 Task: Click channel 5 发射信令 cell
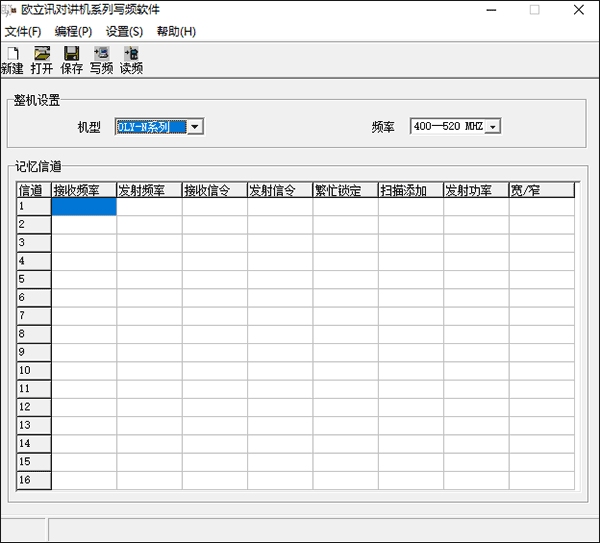(x=280, y=280)
